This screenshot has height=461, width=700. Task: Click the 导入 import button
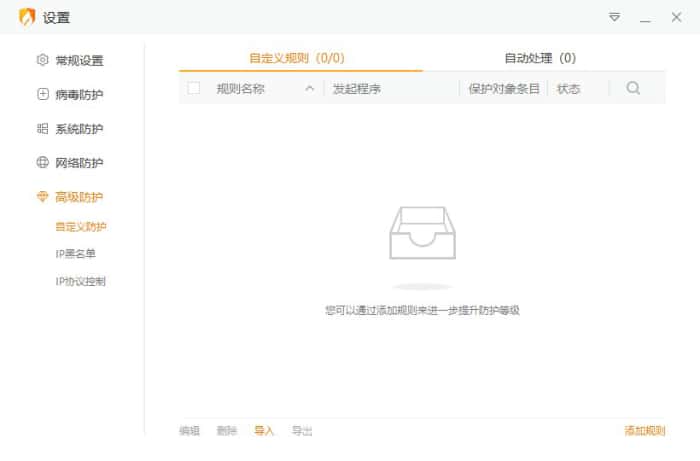(x=264, y=431)
